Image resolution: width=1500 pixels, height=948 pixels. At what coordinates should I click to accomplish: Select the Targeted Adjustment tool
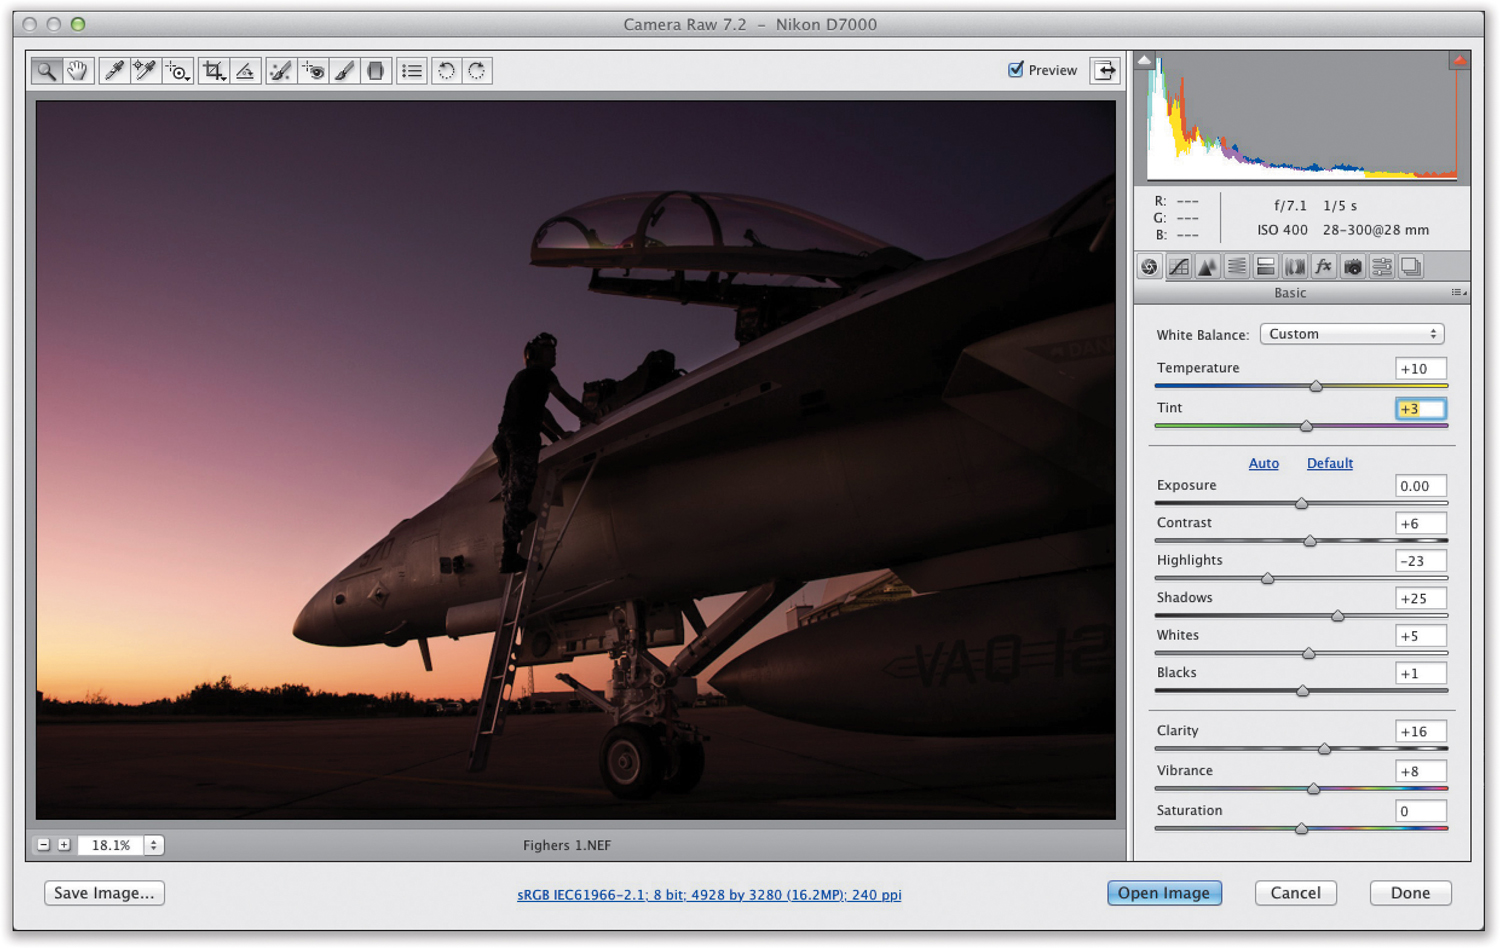tap(177, 71)
